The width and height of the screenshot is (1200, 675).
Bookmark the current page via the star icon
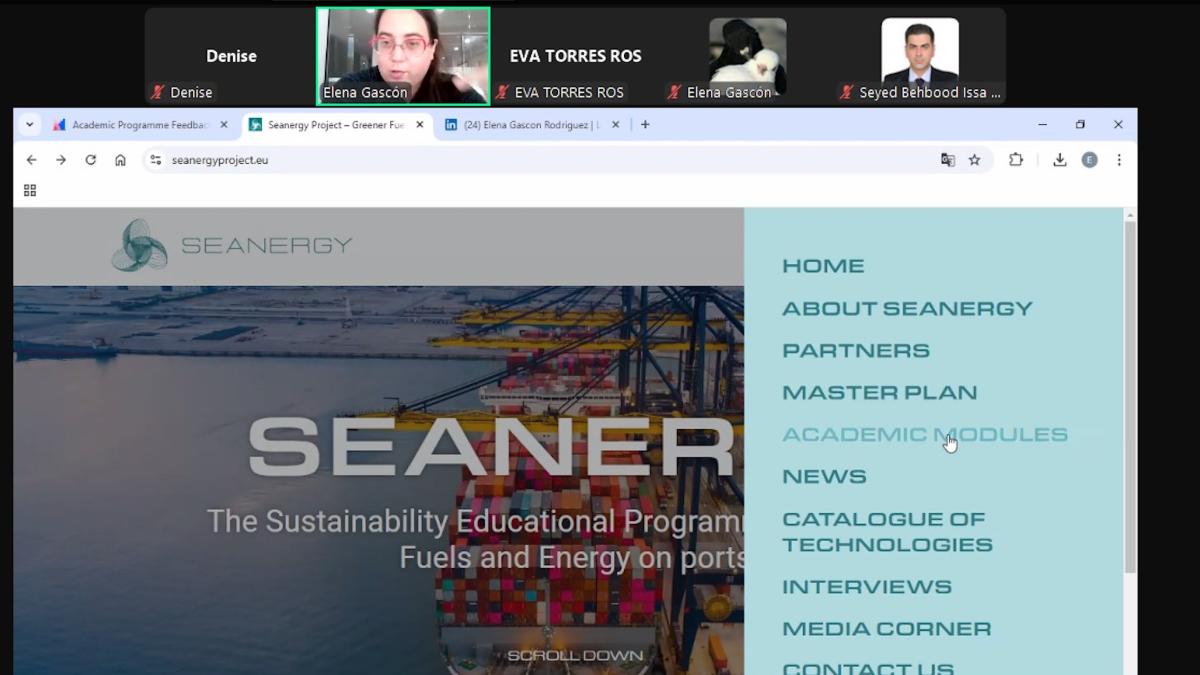click(x=975, y=159)
